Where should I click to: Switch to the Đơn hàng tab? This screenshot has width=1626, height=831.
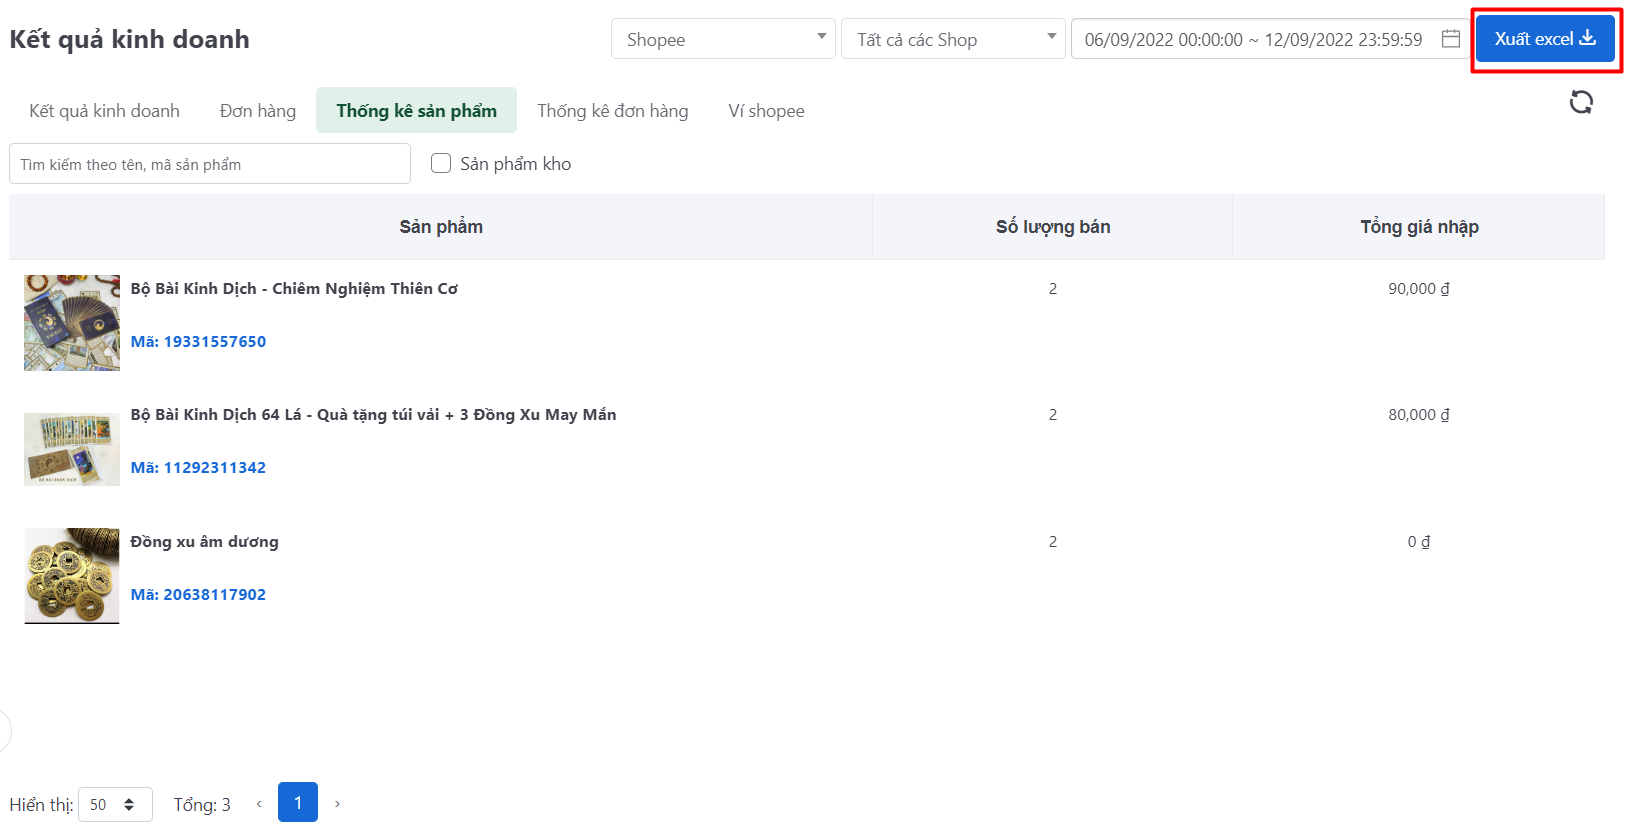coord(258,111)
